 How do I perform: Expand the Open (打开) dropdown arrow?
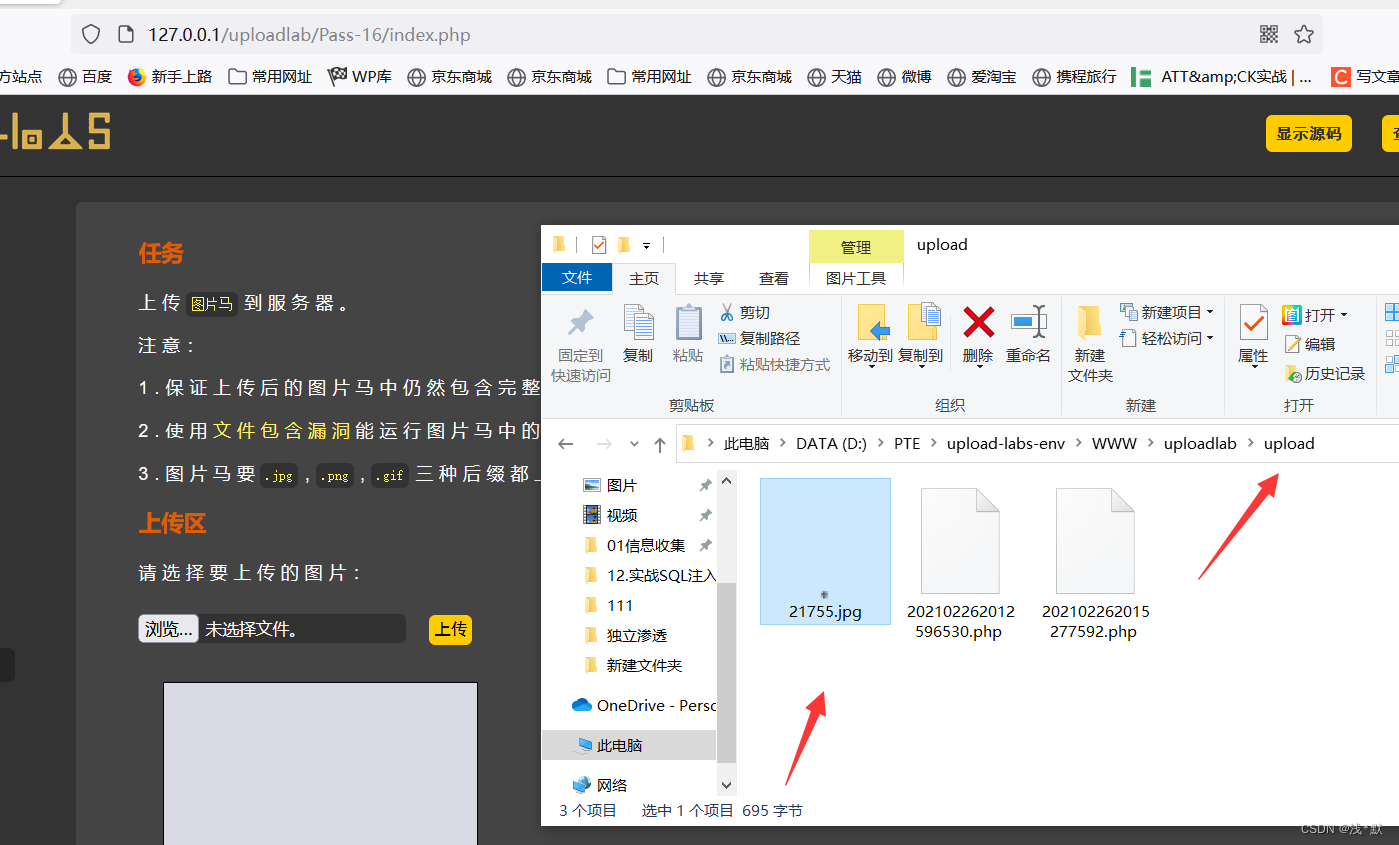(1344, 315)
